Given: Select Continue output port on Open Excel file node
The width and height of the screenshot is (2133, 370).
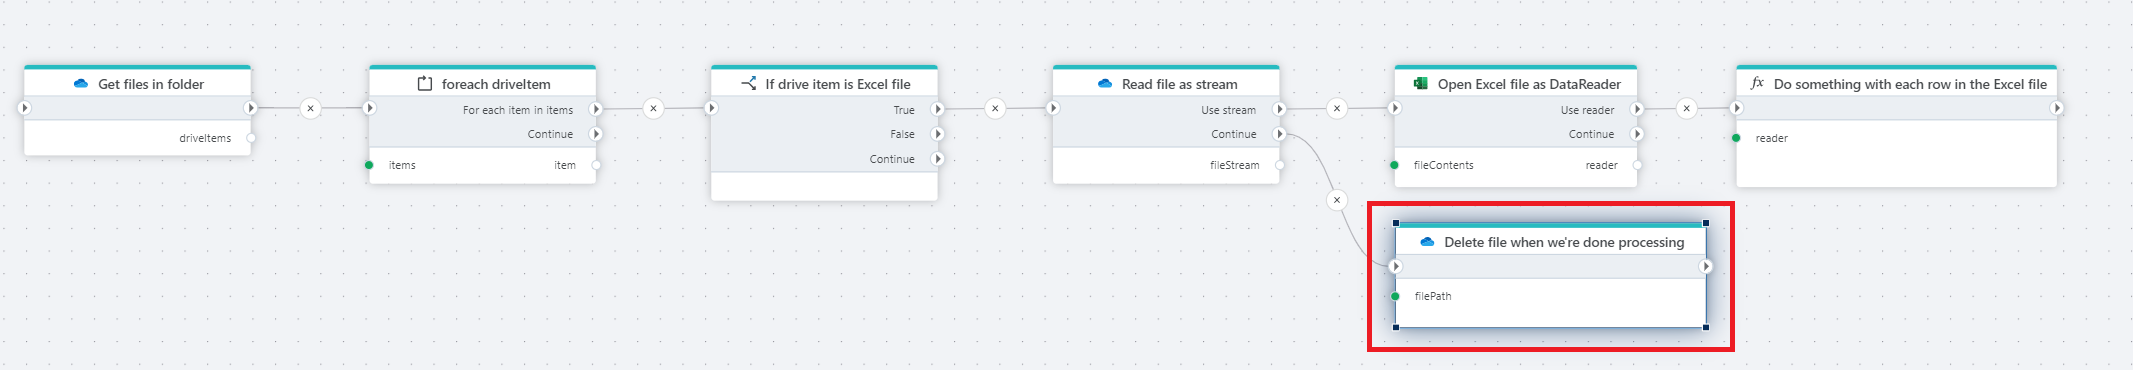Looking at the screenshot, I should [1637, 134].
